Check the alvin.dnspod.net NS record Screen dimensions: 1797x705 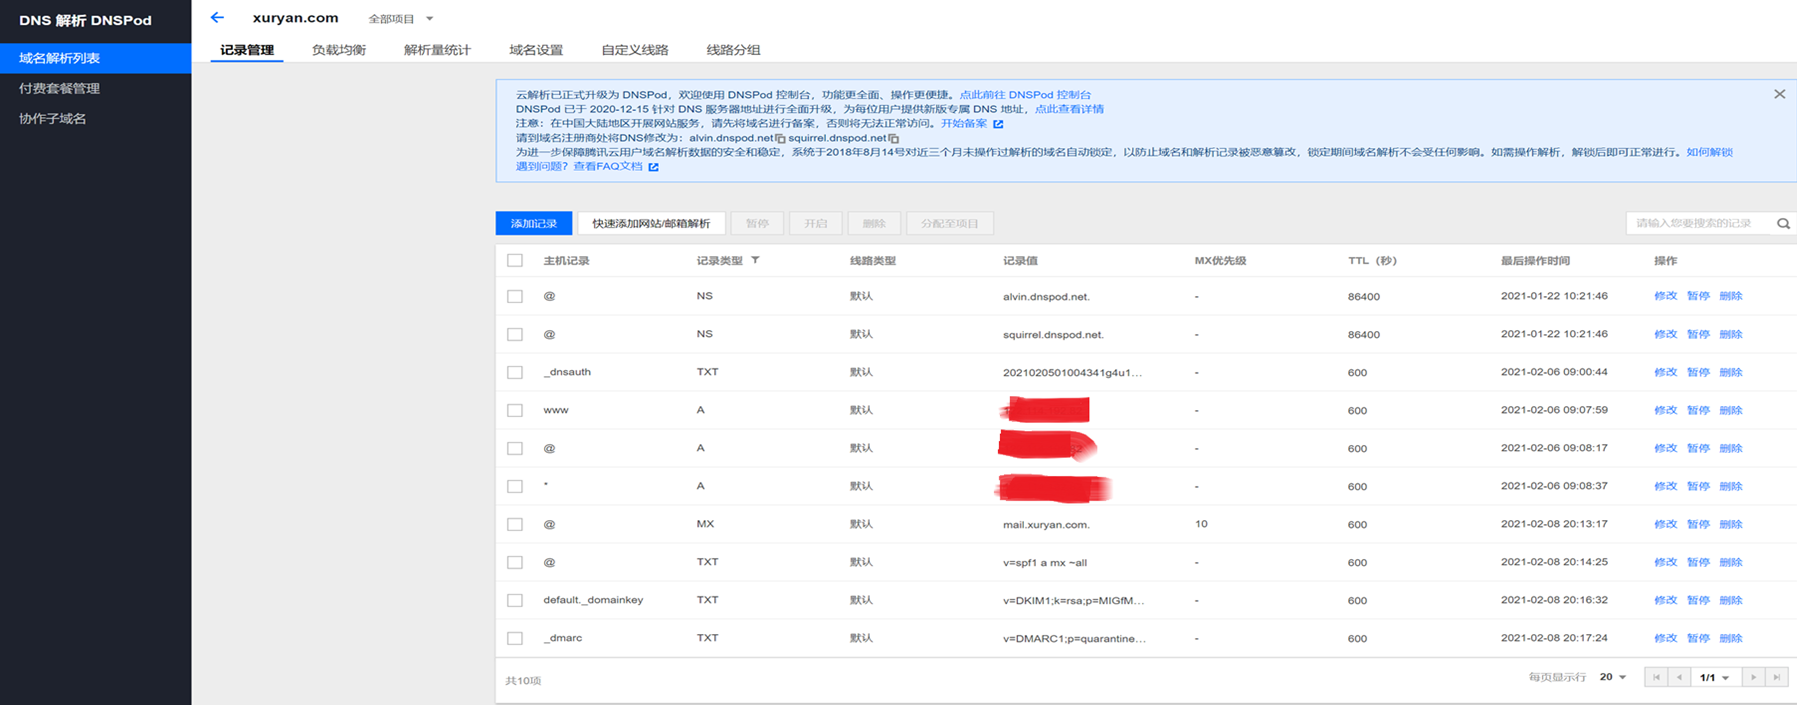point(515,296)
